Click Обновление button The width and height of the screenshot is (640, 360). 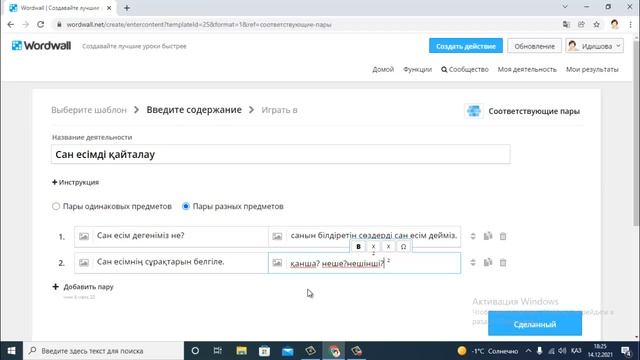[x=534, y=46]
